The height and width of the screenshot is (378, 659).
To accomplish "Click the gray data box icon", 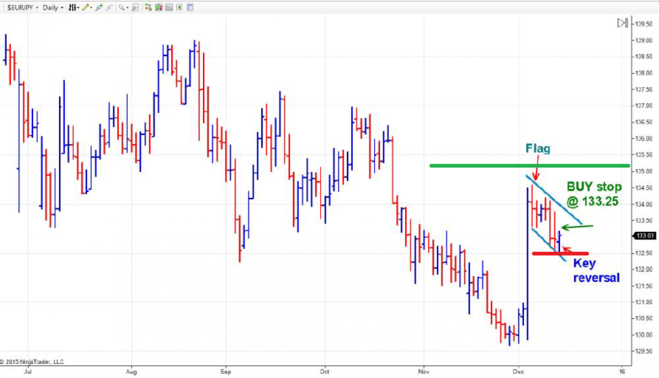I will [x=169, y=8].
